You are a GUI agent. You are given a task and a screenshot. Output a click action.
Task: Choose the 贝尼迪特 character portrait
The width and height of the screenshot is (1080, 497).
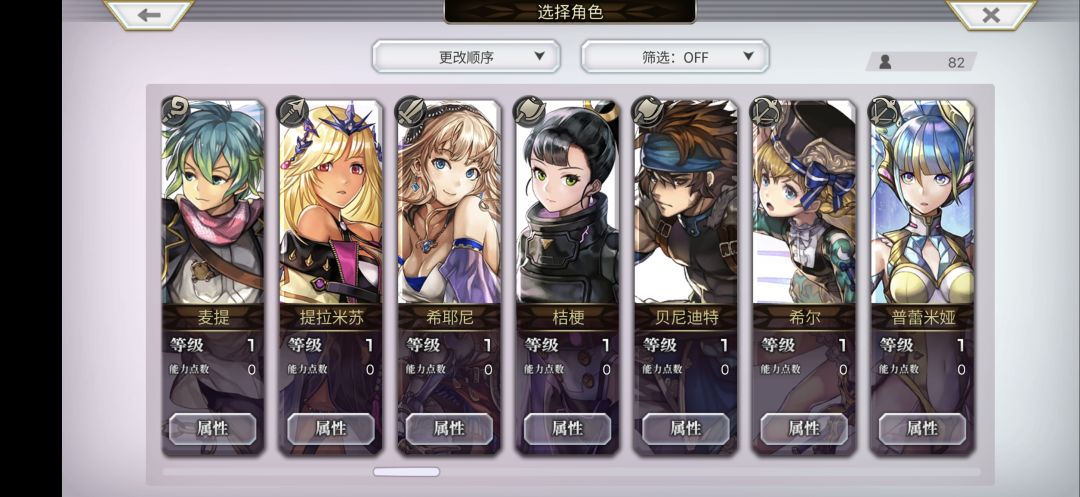[686, 202]
